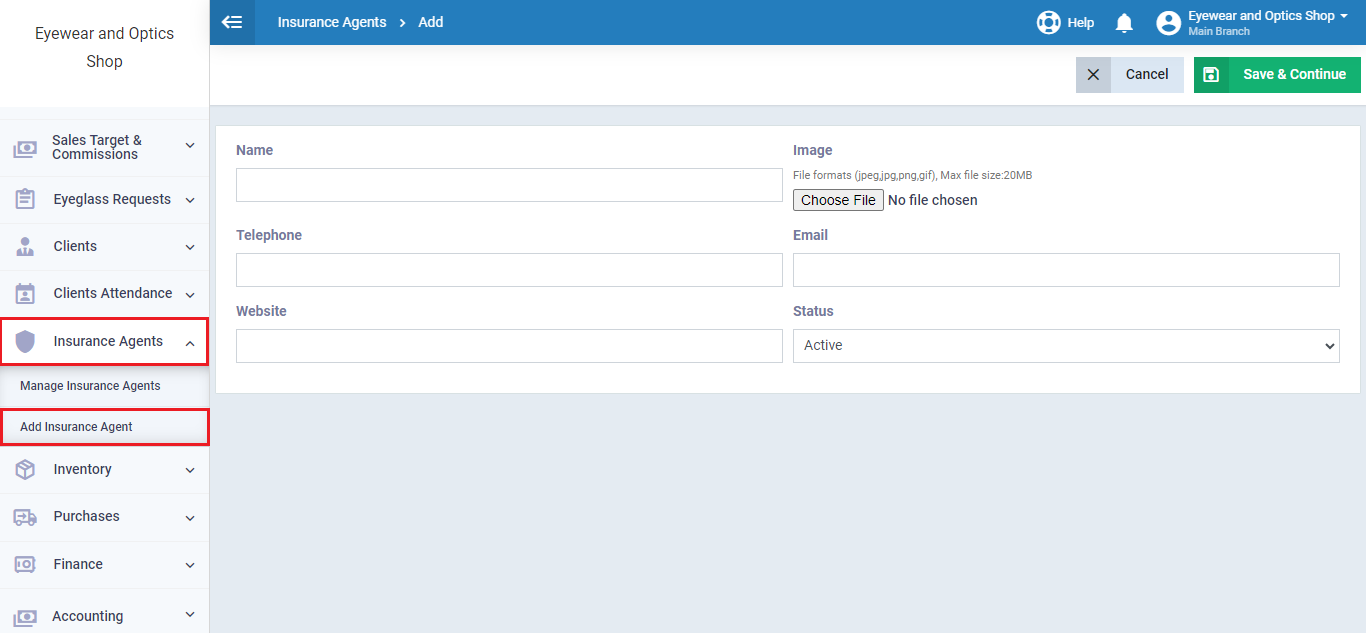Viewport: 1366px width, 633px height.
Task: Focus the Email input field
Action: [x=1066, y=270]
